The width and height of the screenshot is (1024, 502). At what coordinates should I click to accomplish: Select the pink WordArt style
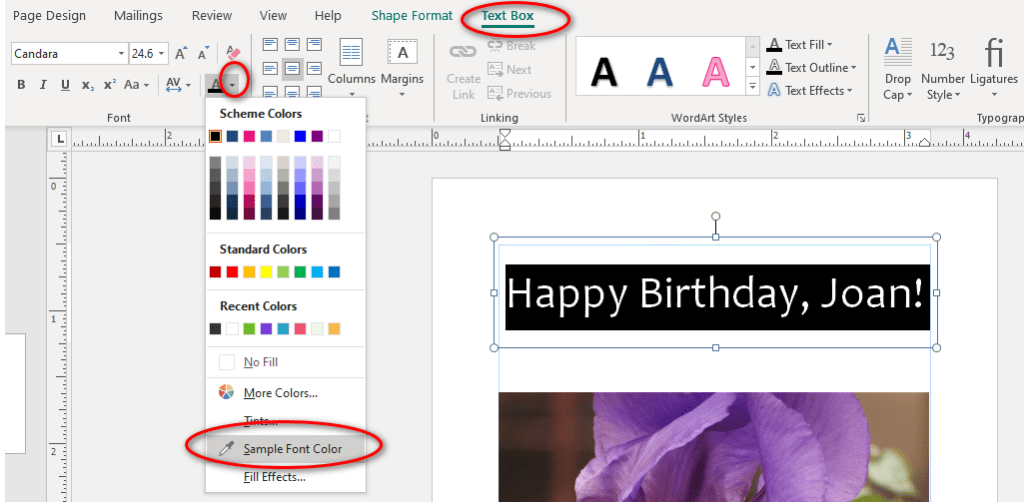tap(716, 71)
